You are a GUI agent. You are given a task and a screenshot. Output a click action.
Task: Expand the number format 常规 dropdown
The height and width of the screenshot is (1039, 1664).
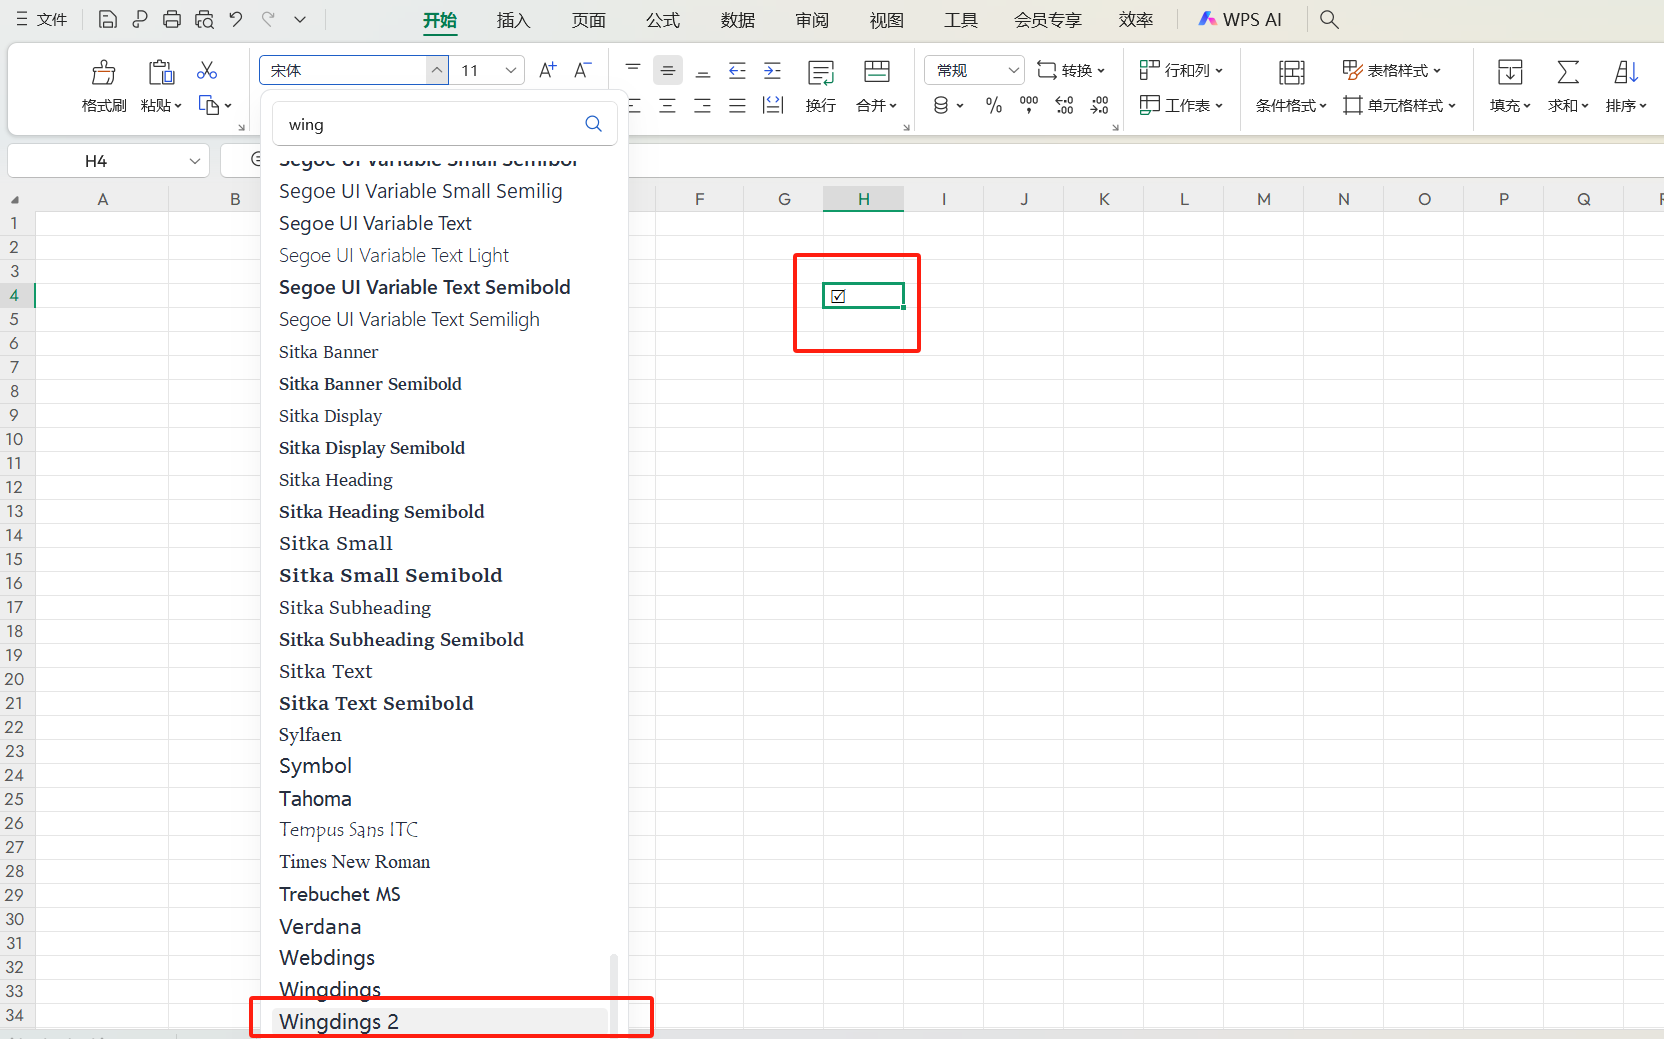[1013, 70]
